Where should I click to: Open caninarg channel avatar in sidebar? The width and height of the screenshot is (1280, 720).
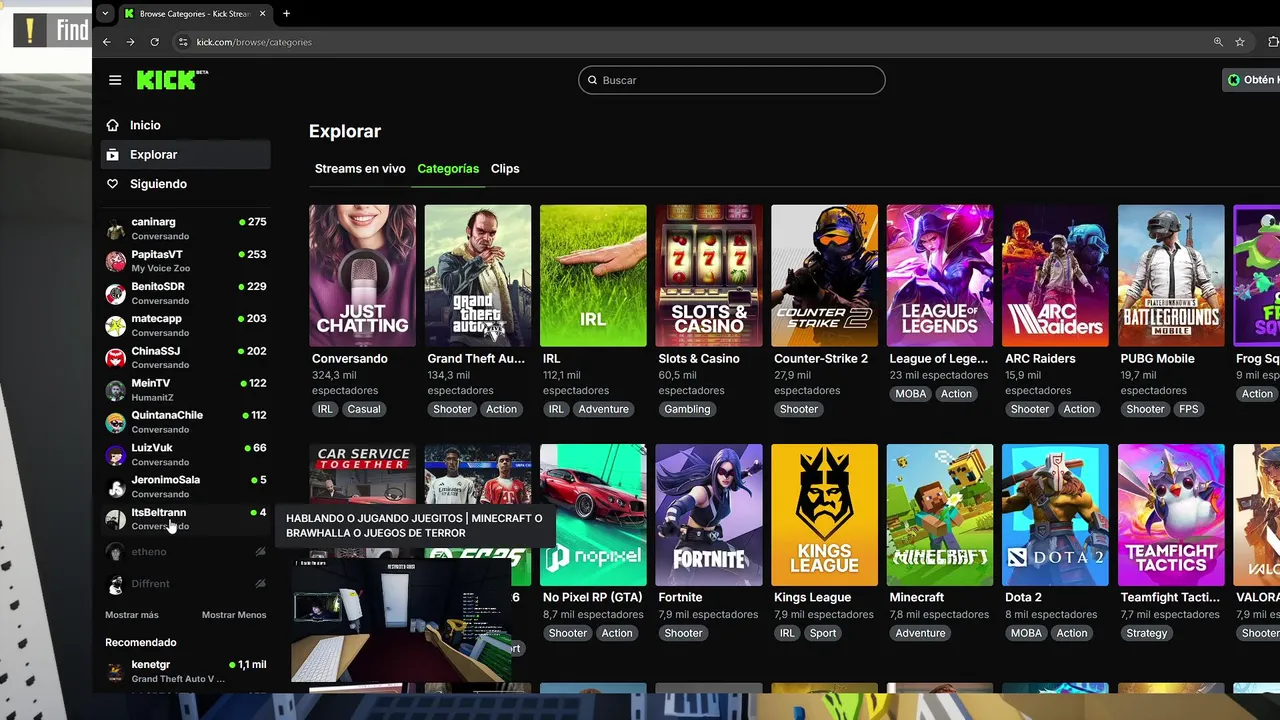coord(116,229)
